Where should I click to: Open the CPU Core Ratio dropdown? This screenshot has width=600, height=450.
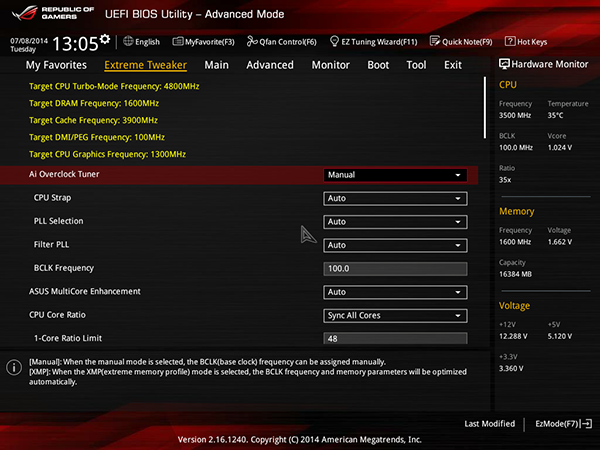[395, 315]
